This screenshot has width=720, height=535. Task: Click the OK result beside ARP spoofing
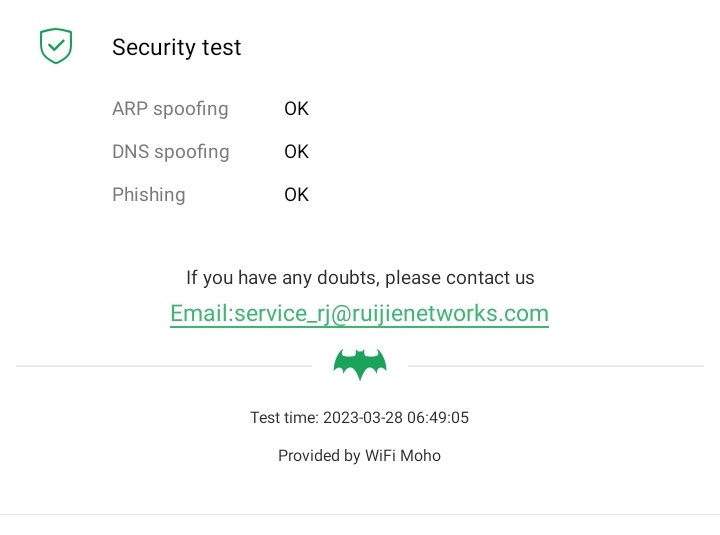pyautogui.click(x=296, y=108)
